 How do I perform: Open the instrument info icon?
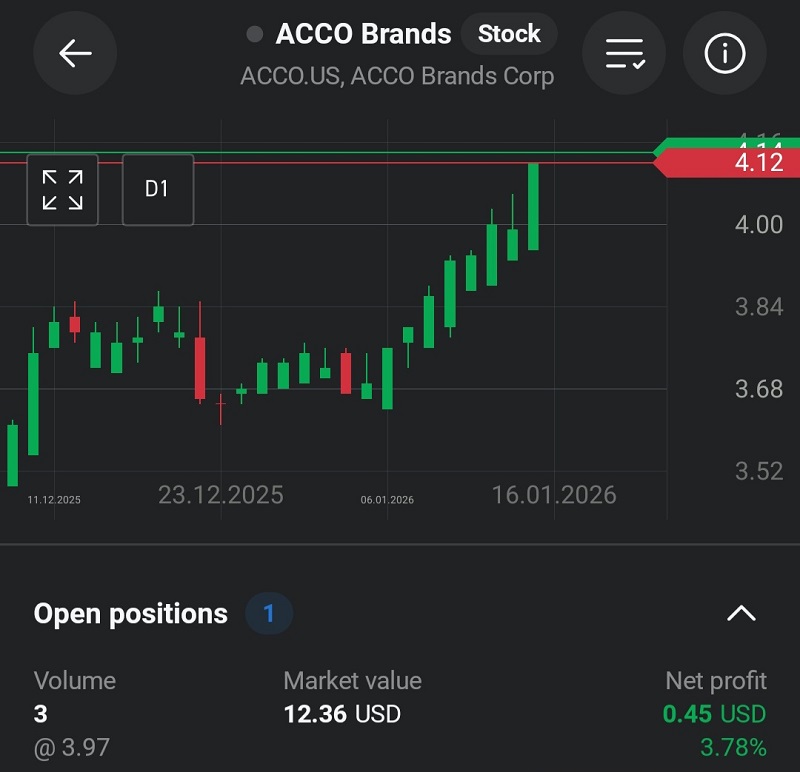tap(725, 53)
